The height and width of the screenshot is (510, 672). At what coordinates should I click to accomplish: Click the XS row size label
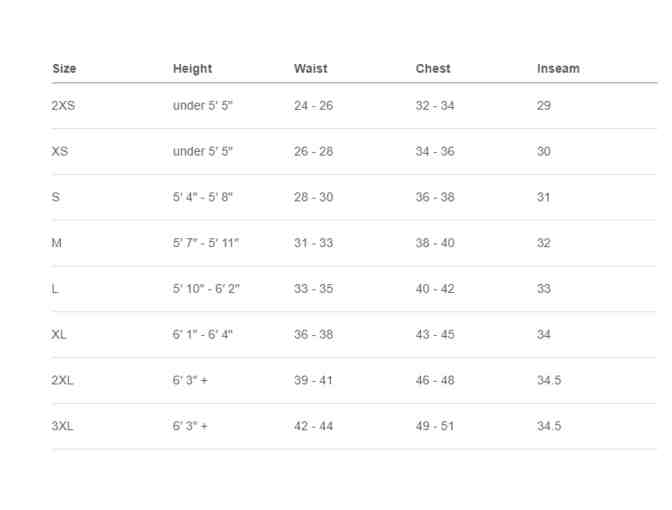point(59,151)
